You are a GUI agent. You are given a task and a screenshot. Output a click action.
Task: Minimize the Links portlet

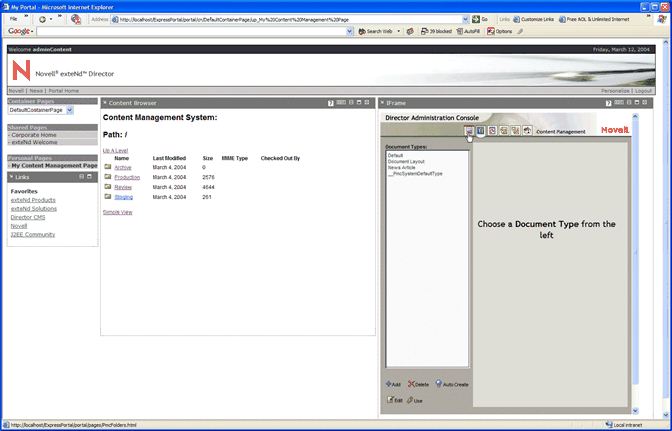pyautogui.click(x=81, y=177)
